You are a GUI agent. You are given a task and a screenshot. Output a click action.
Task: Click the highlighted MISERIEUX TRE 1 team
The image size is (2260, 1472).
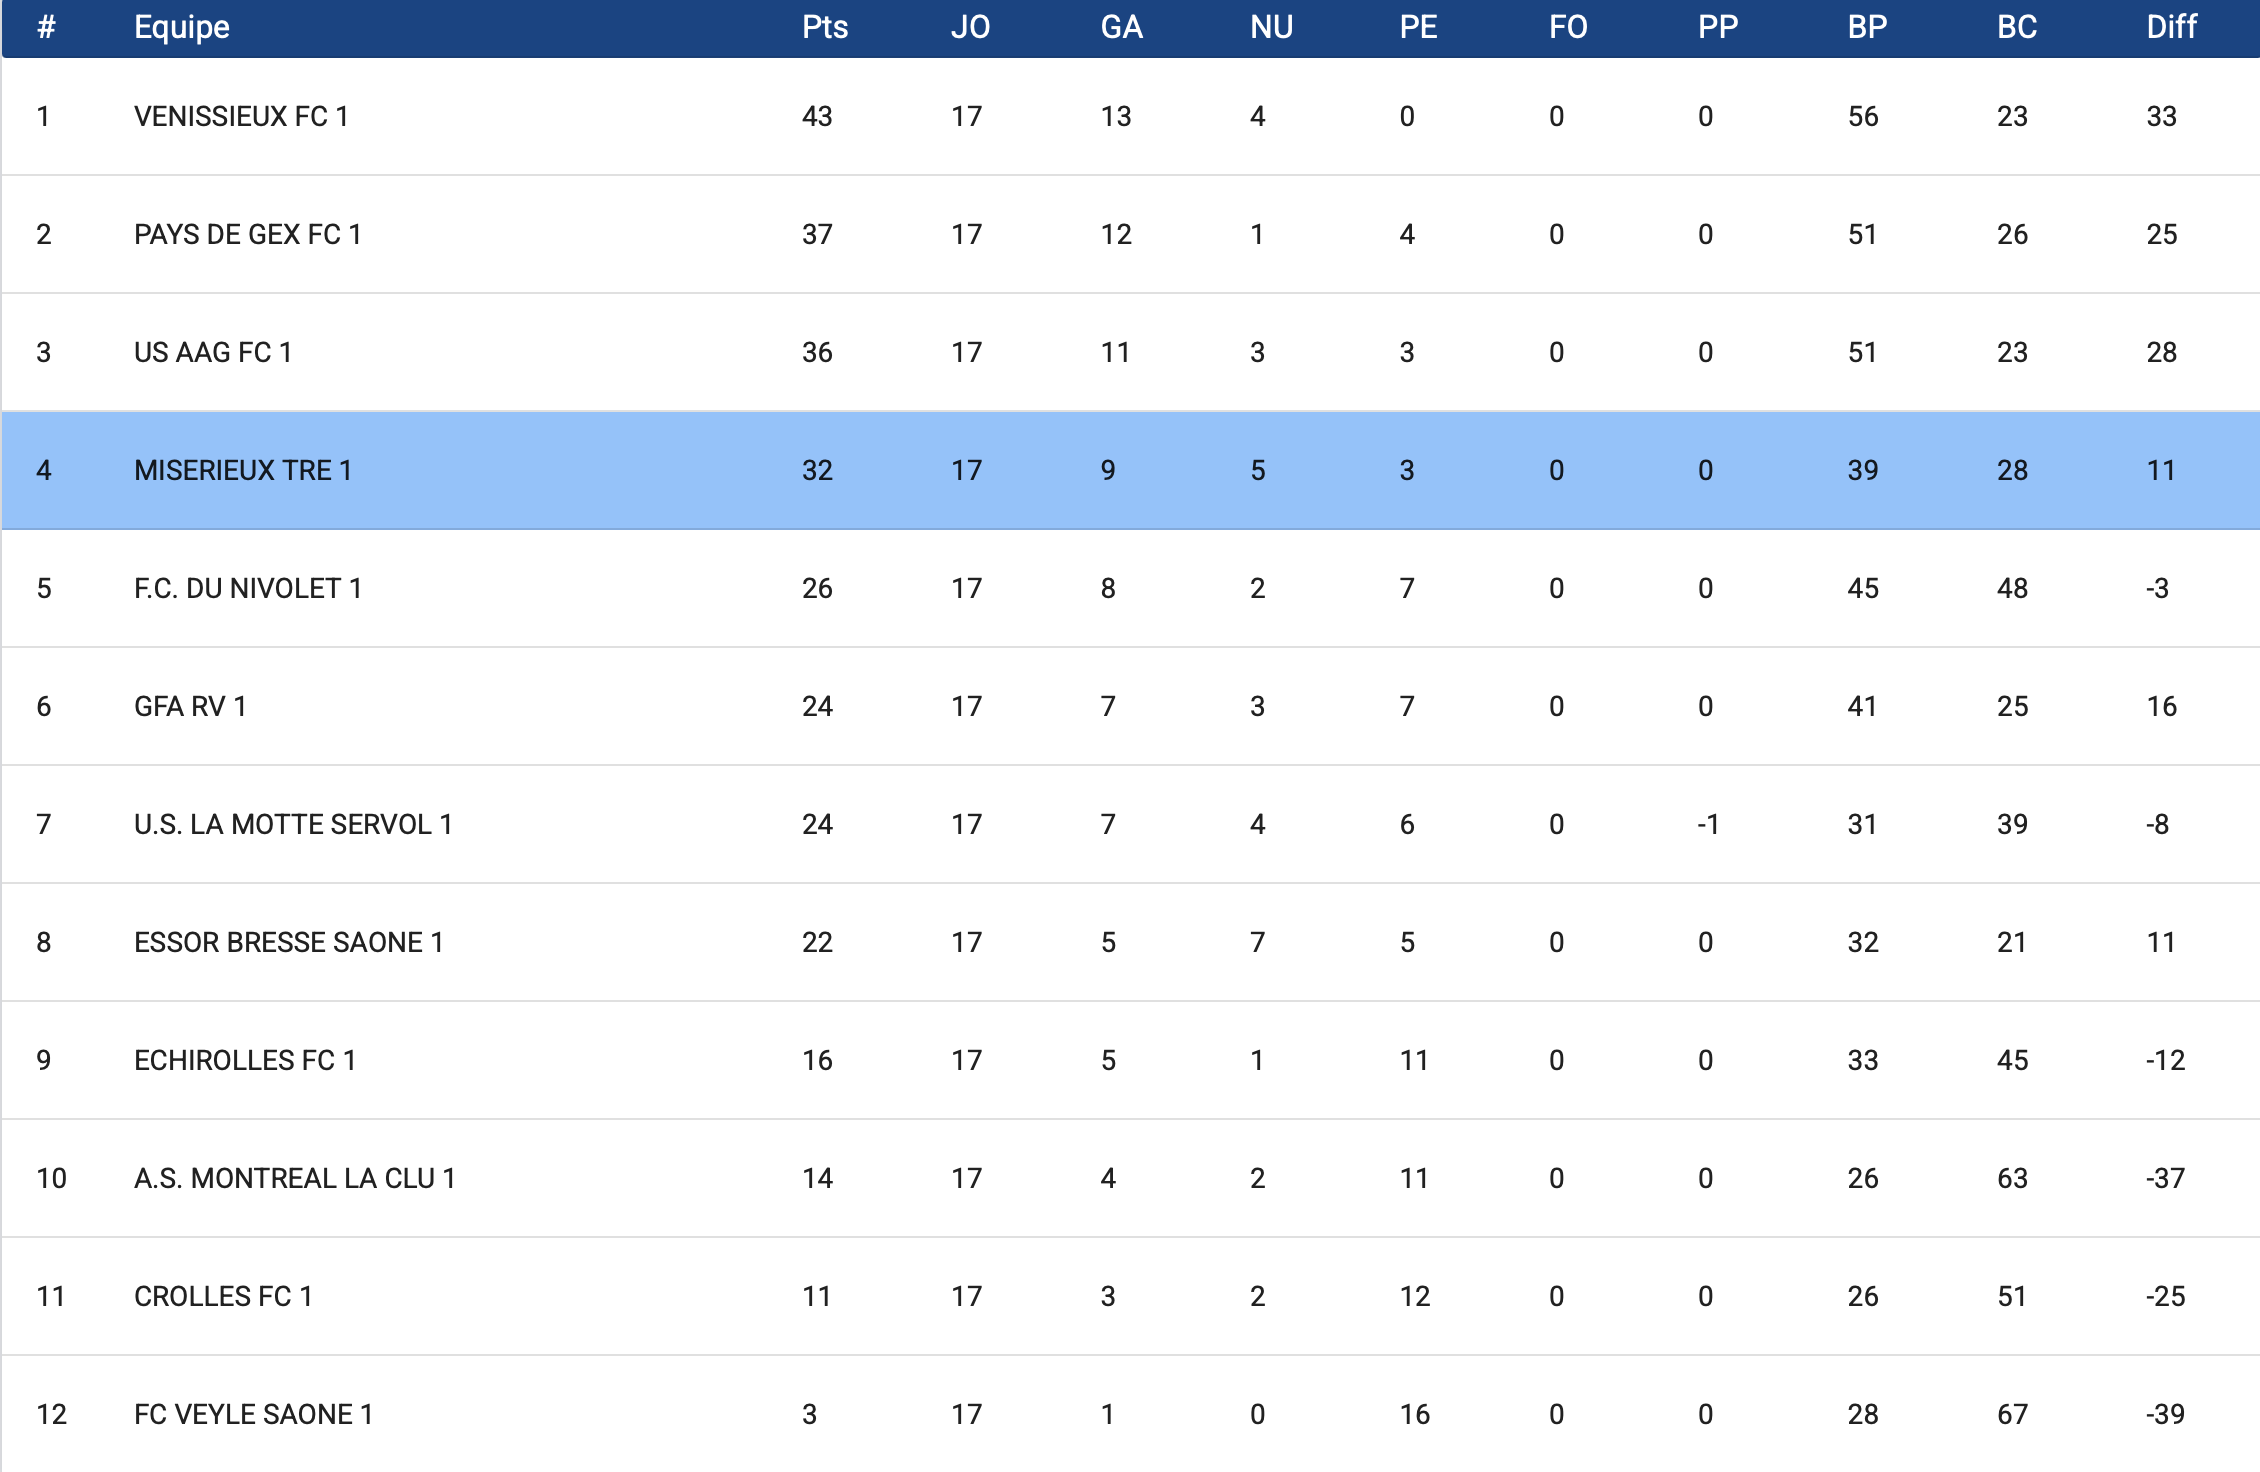tap(243, 471)
